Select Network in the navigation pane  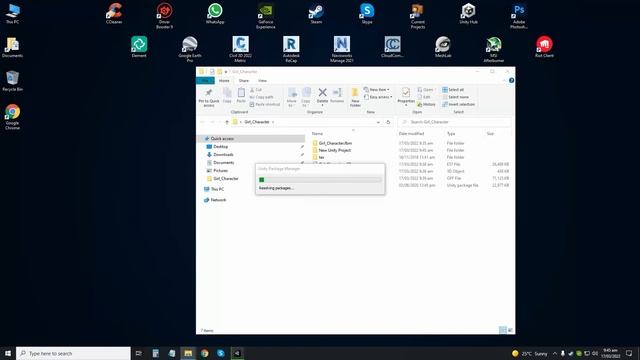[215, 200]
